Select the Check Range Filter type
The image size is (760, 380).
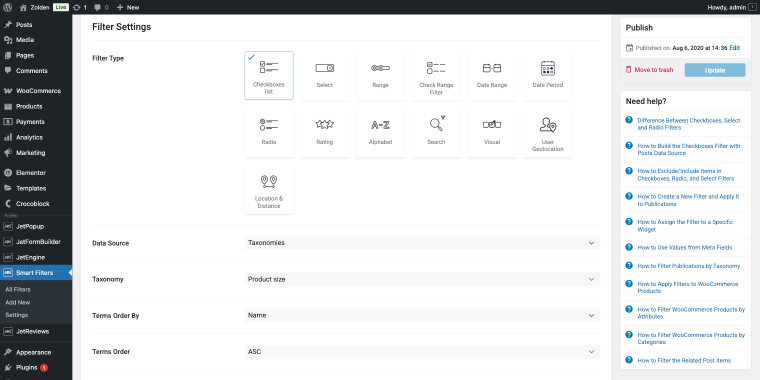coord(436,76)
